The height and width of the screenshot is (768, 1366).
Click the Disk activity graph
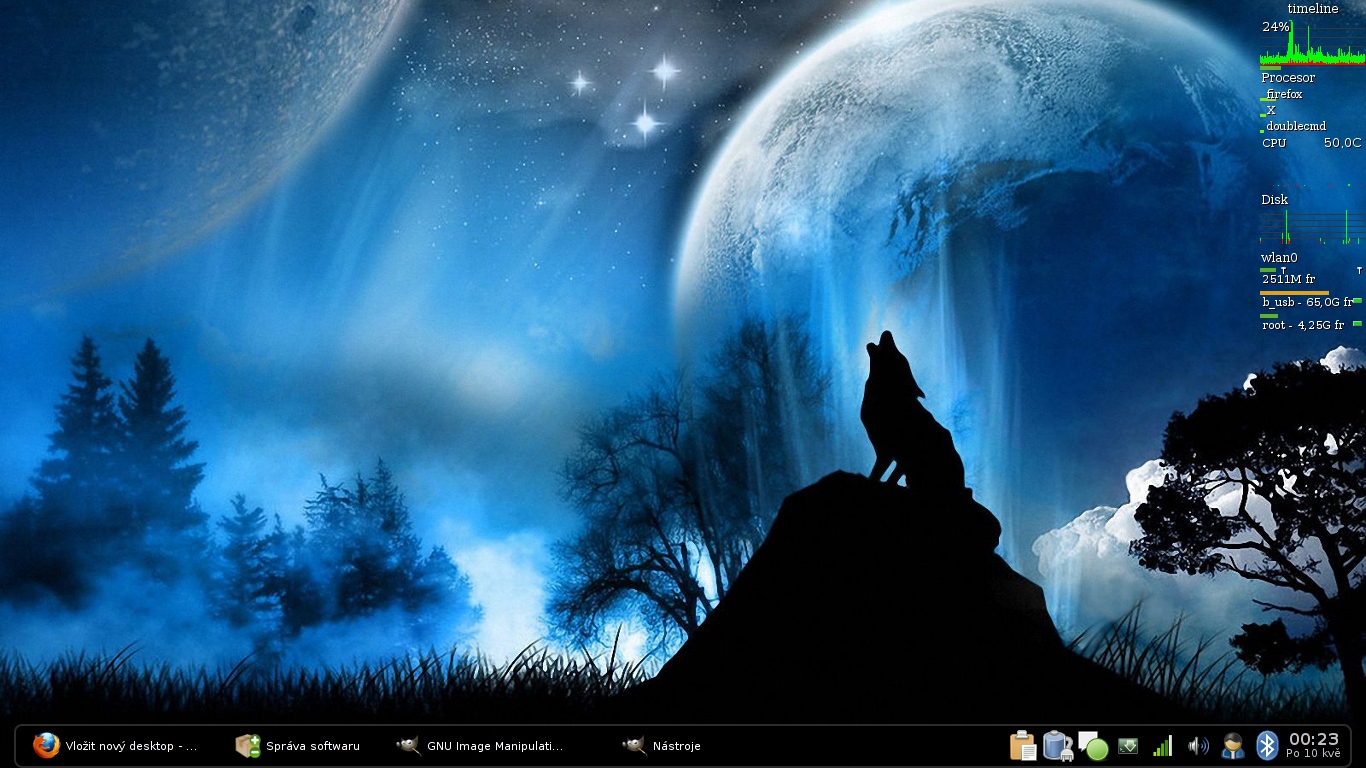tap(1311, 226)
